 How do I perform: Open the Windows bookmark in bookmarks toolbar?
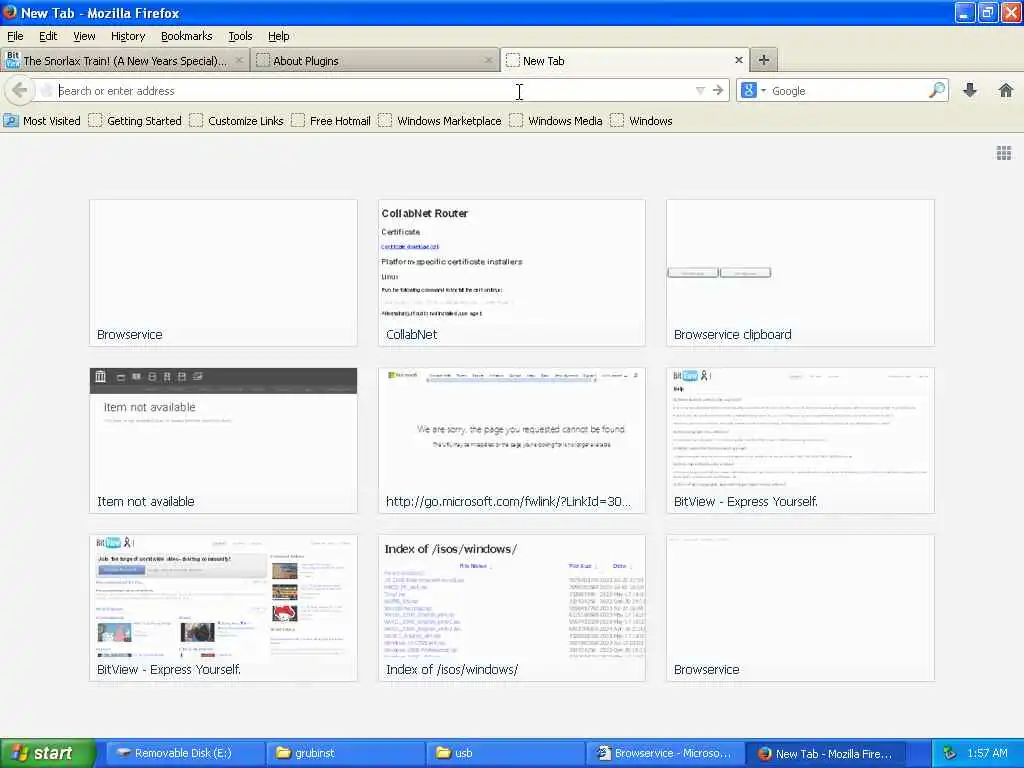[x=641, y=121]
